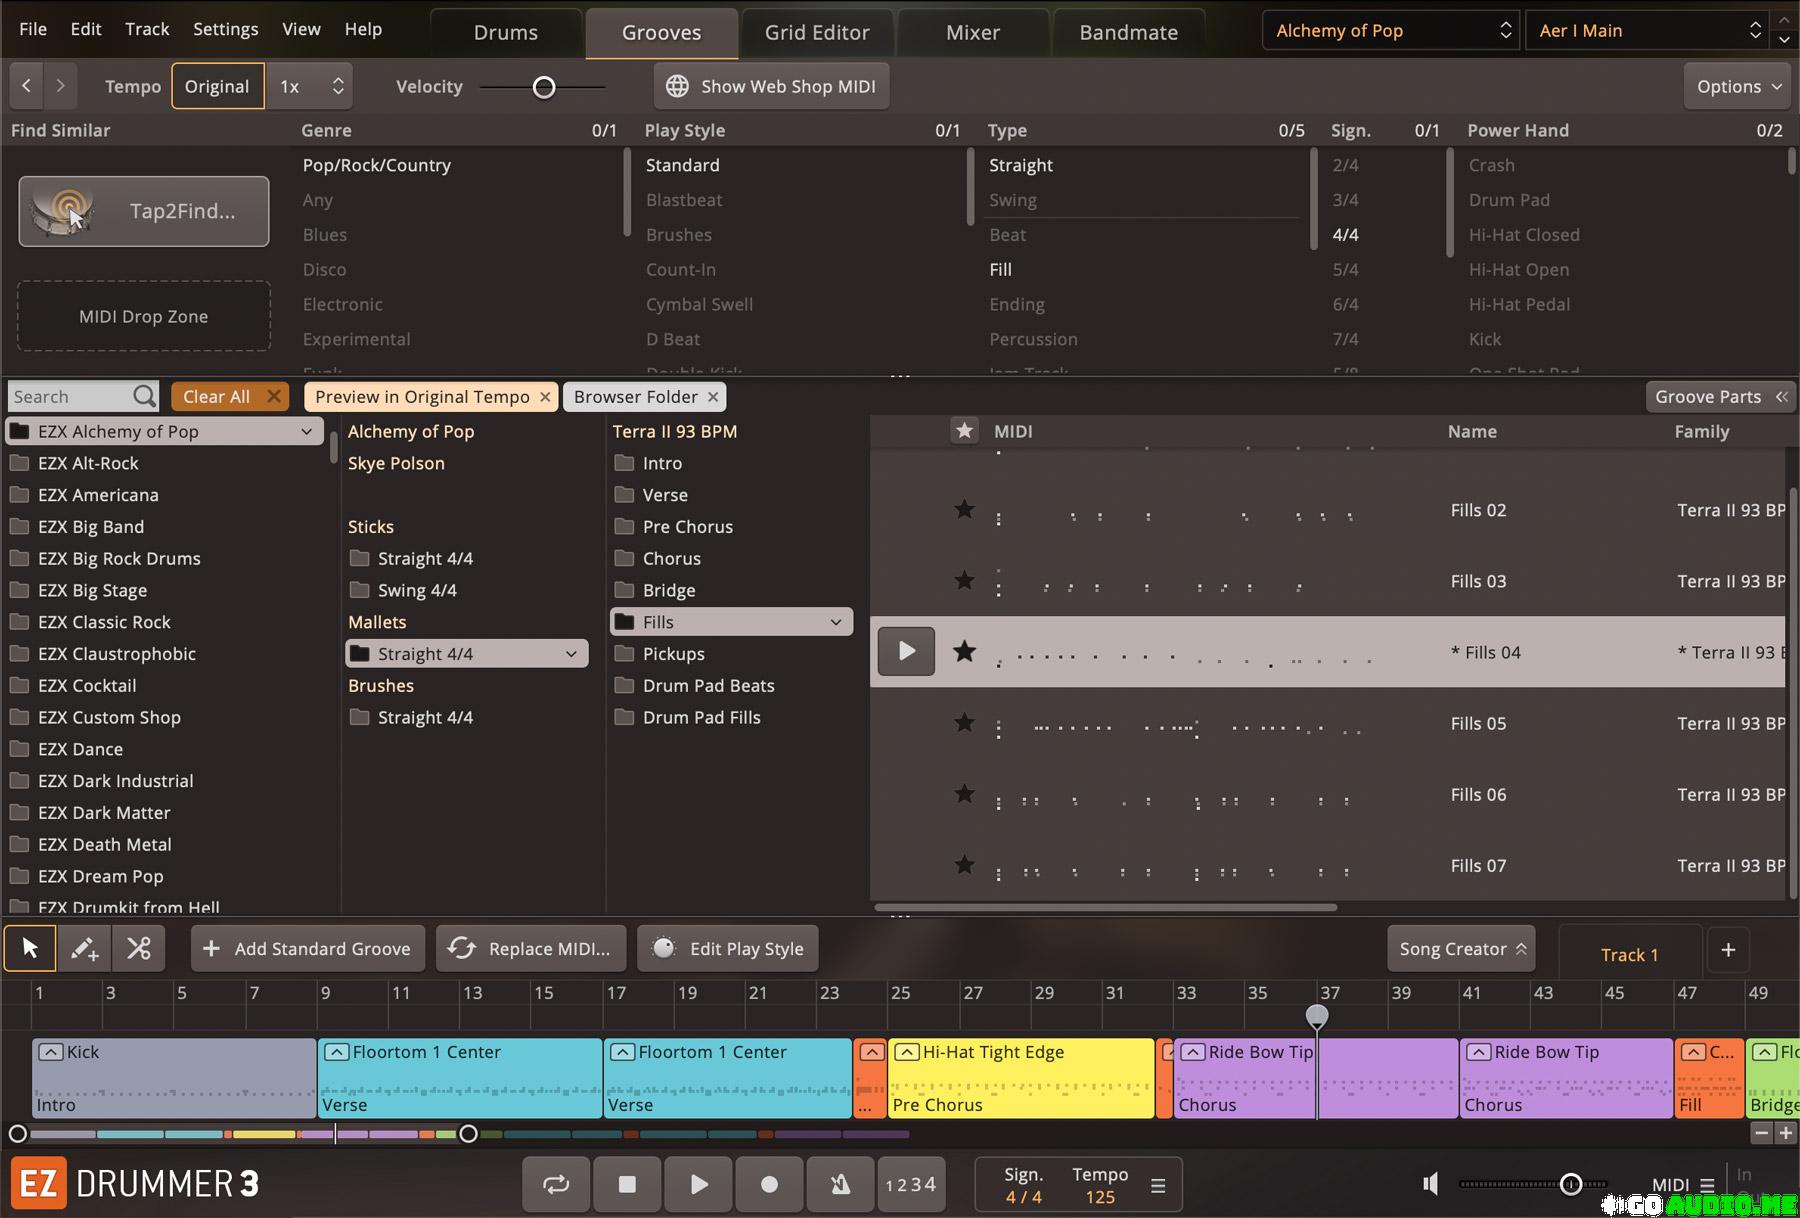
Task: Open the Settings menu
Action: pos(225,29)
